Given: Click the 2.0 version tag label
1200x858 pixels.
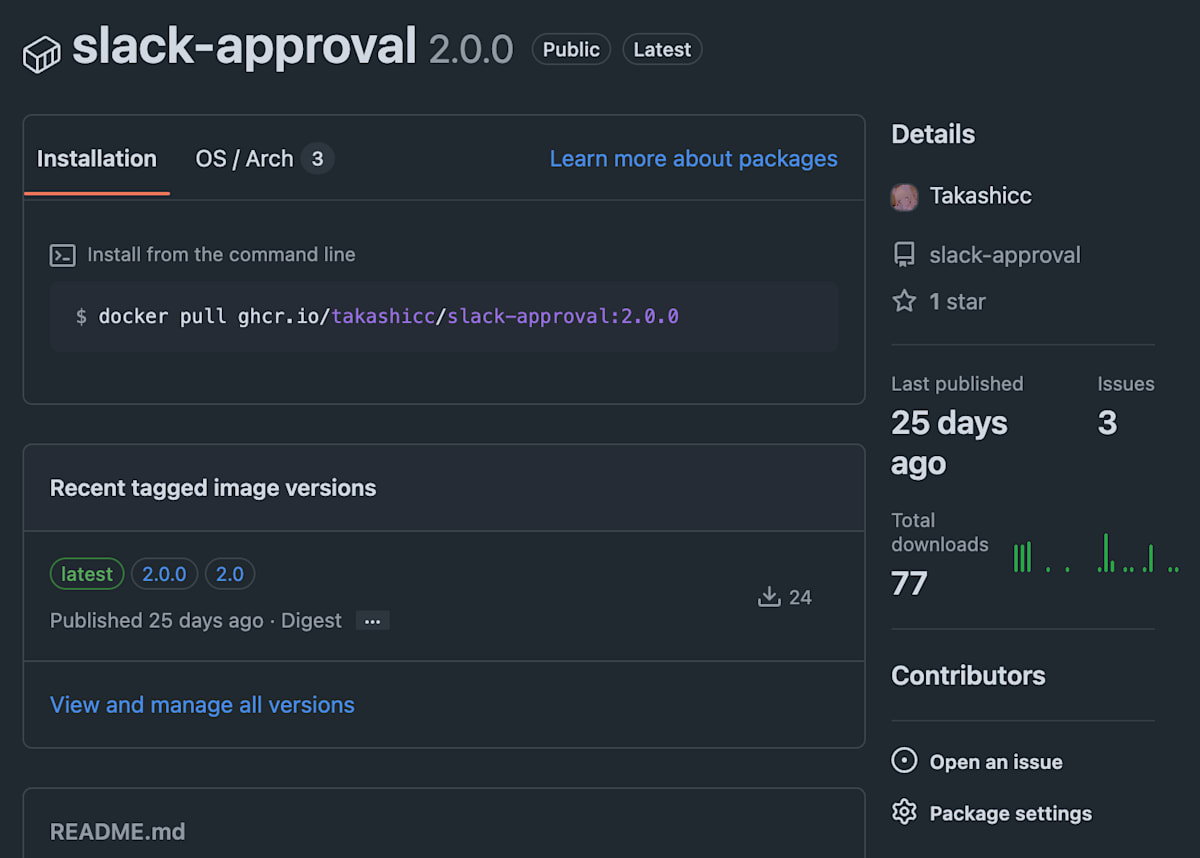Looking at the screenshot, I should click(230, 574).
